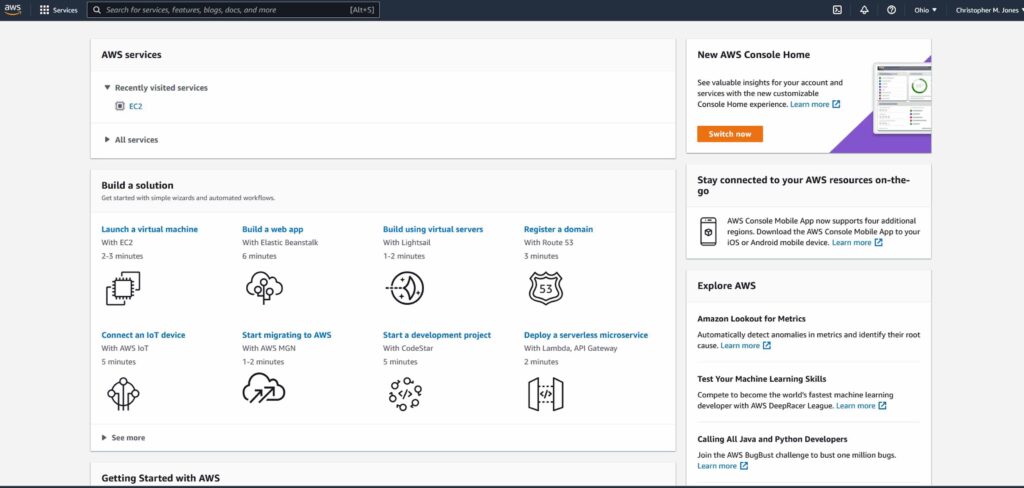Open Launch a virtual machine link
1024x488 pixels.
(x=150, y=229)
